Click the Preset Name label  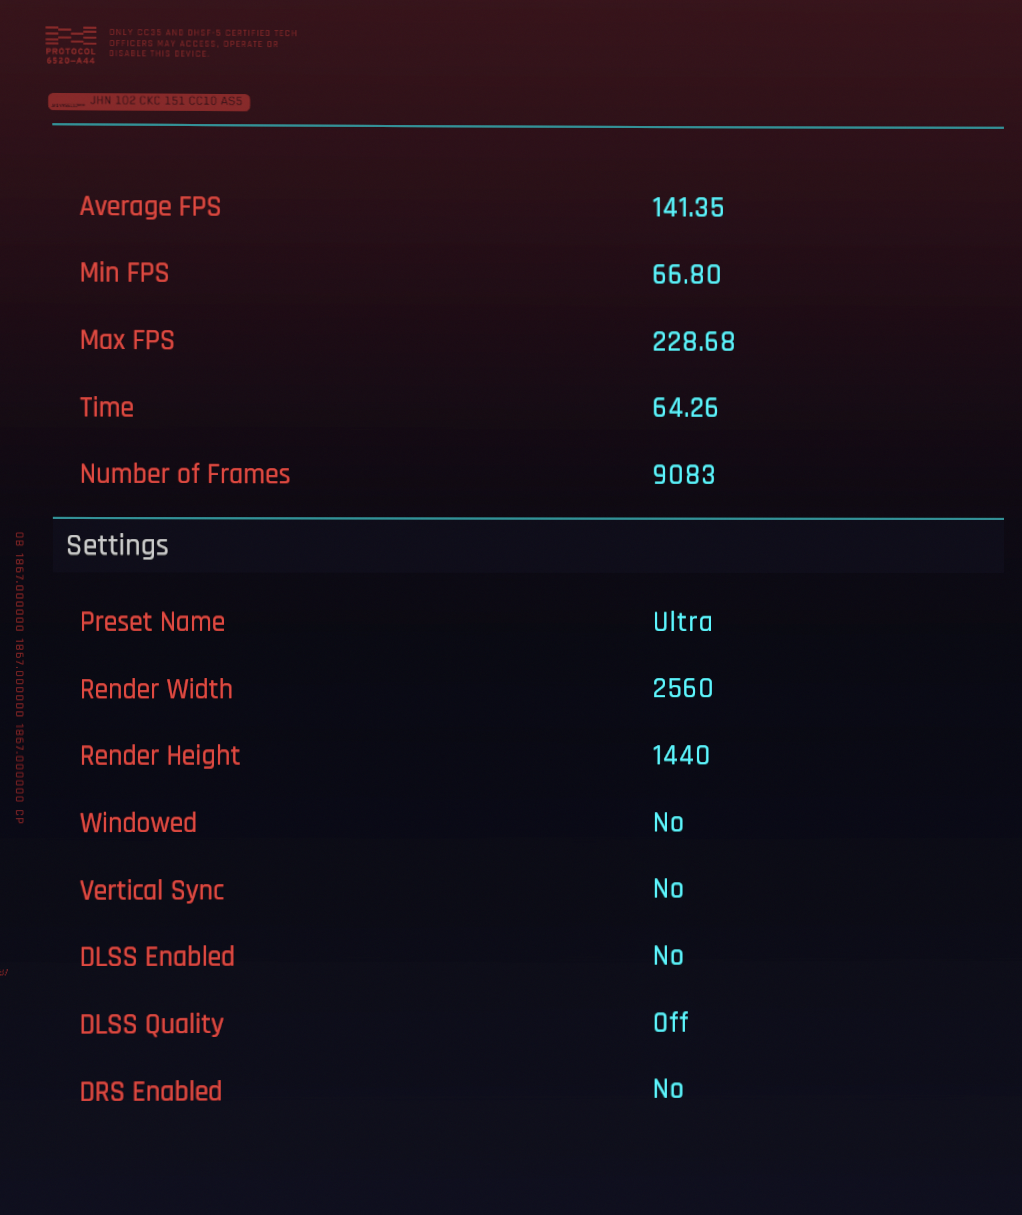tap(152, 622)
